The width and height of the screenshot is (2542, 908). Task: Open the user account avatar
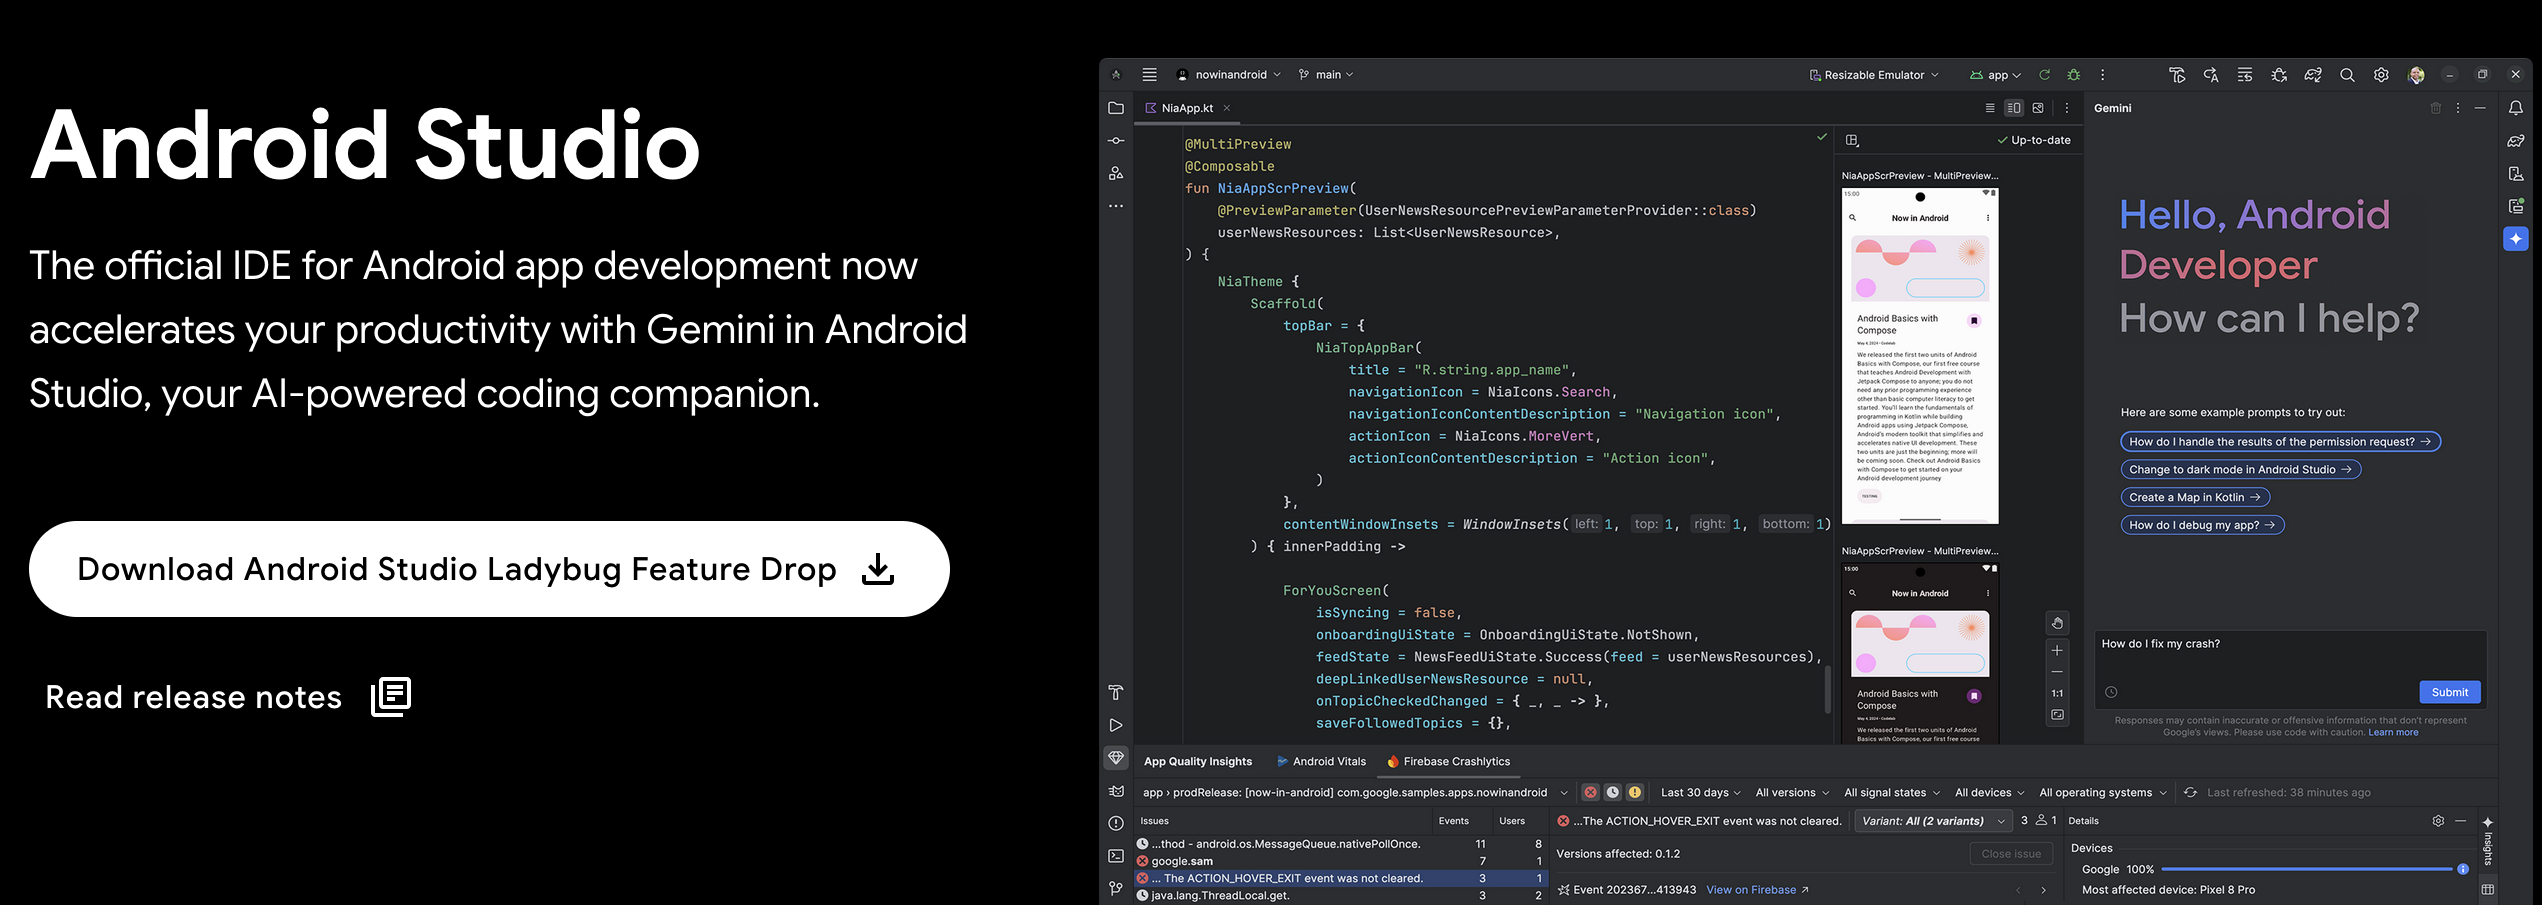(2416, 75)
